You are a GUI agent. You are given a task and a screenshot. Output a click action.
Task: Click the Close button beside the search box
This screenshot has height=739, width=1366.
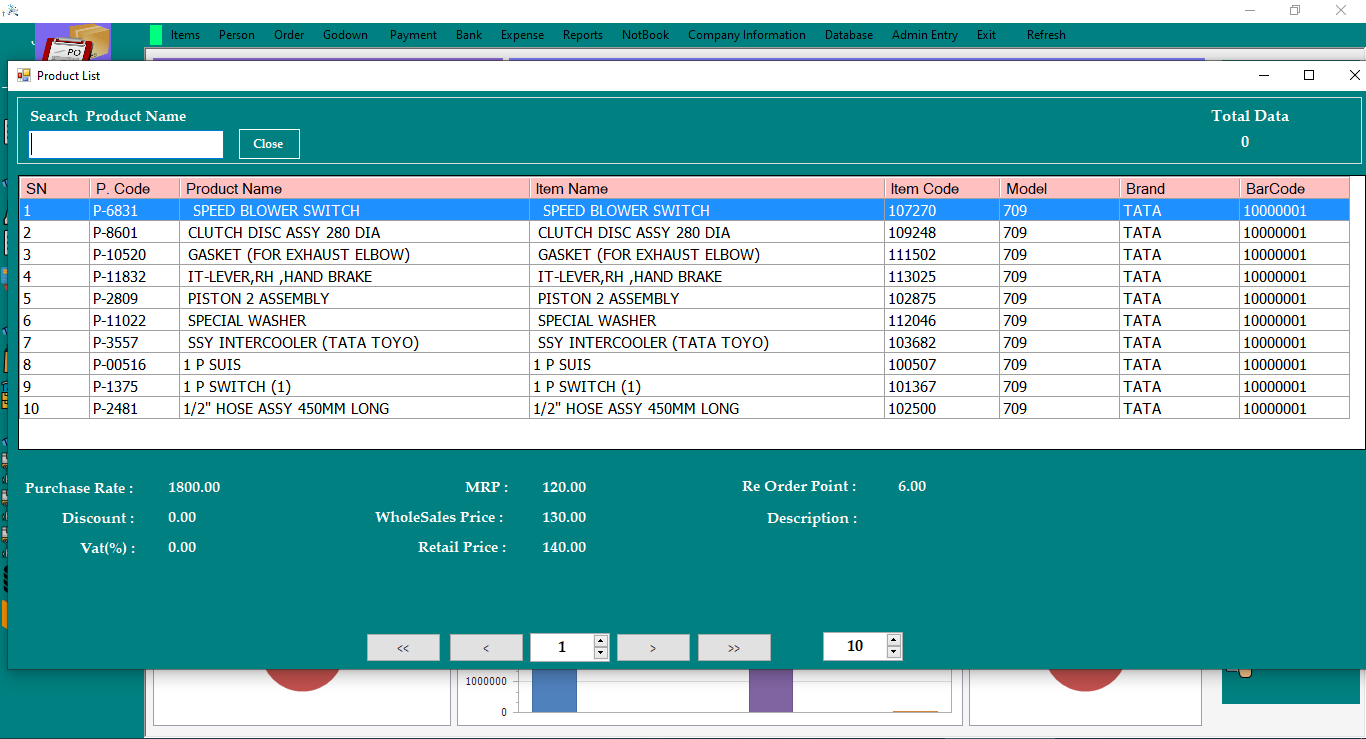tap(268, 144)
